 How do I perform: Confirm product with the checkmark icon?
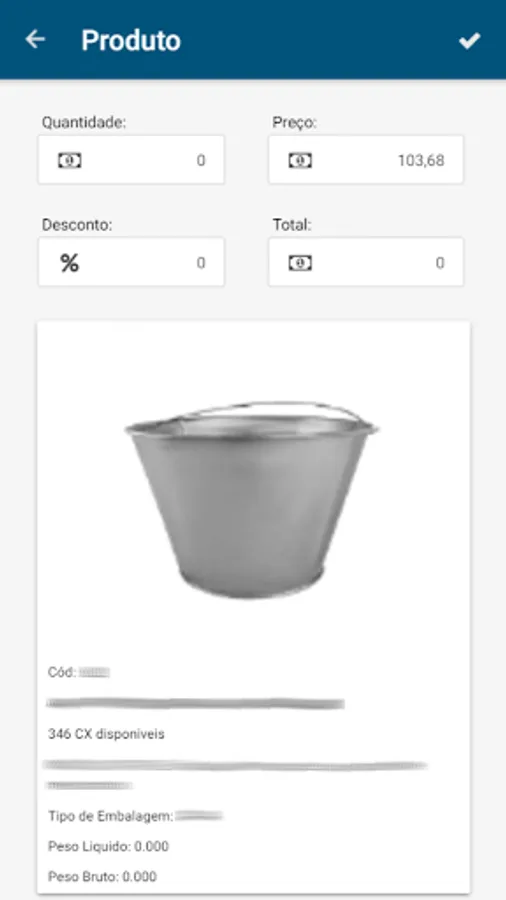[x=469, y=40]
